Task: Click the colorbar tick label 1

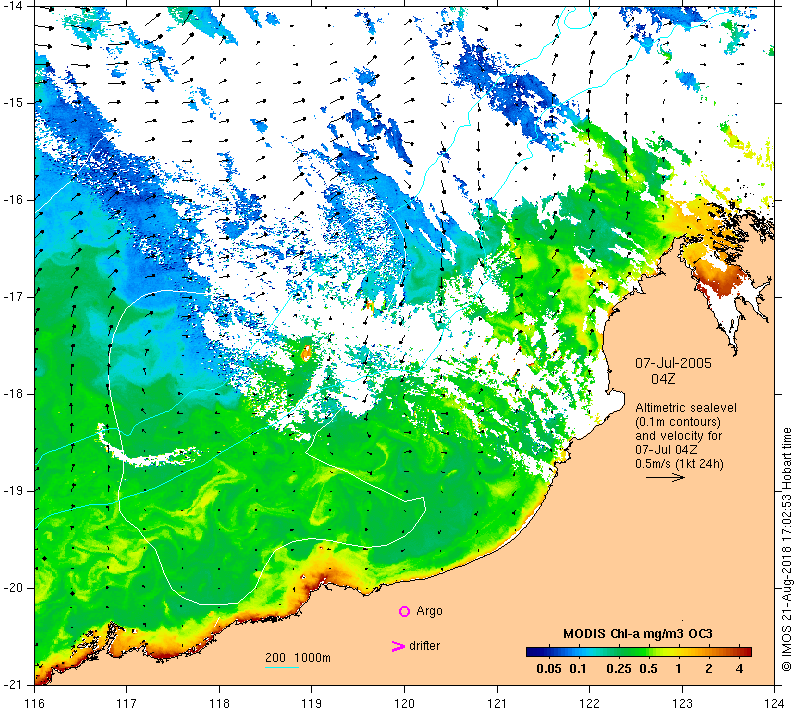Action: 679,669
